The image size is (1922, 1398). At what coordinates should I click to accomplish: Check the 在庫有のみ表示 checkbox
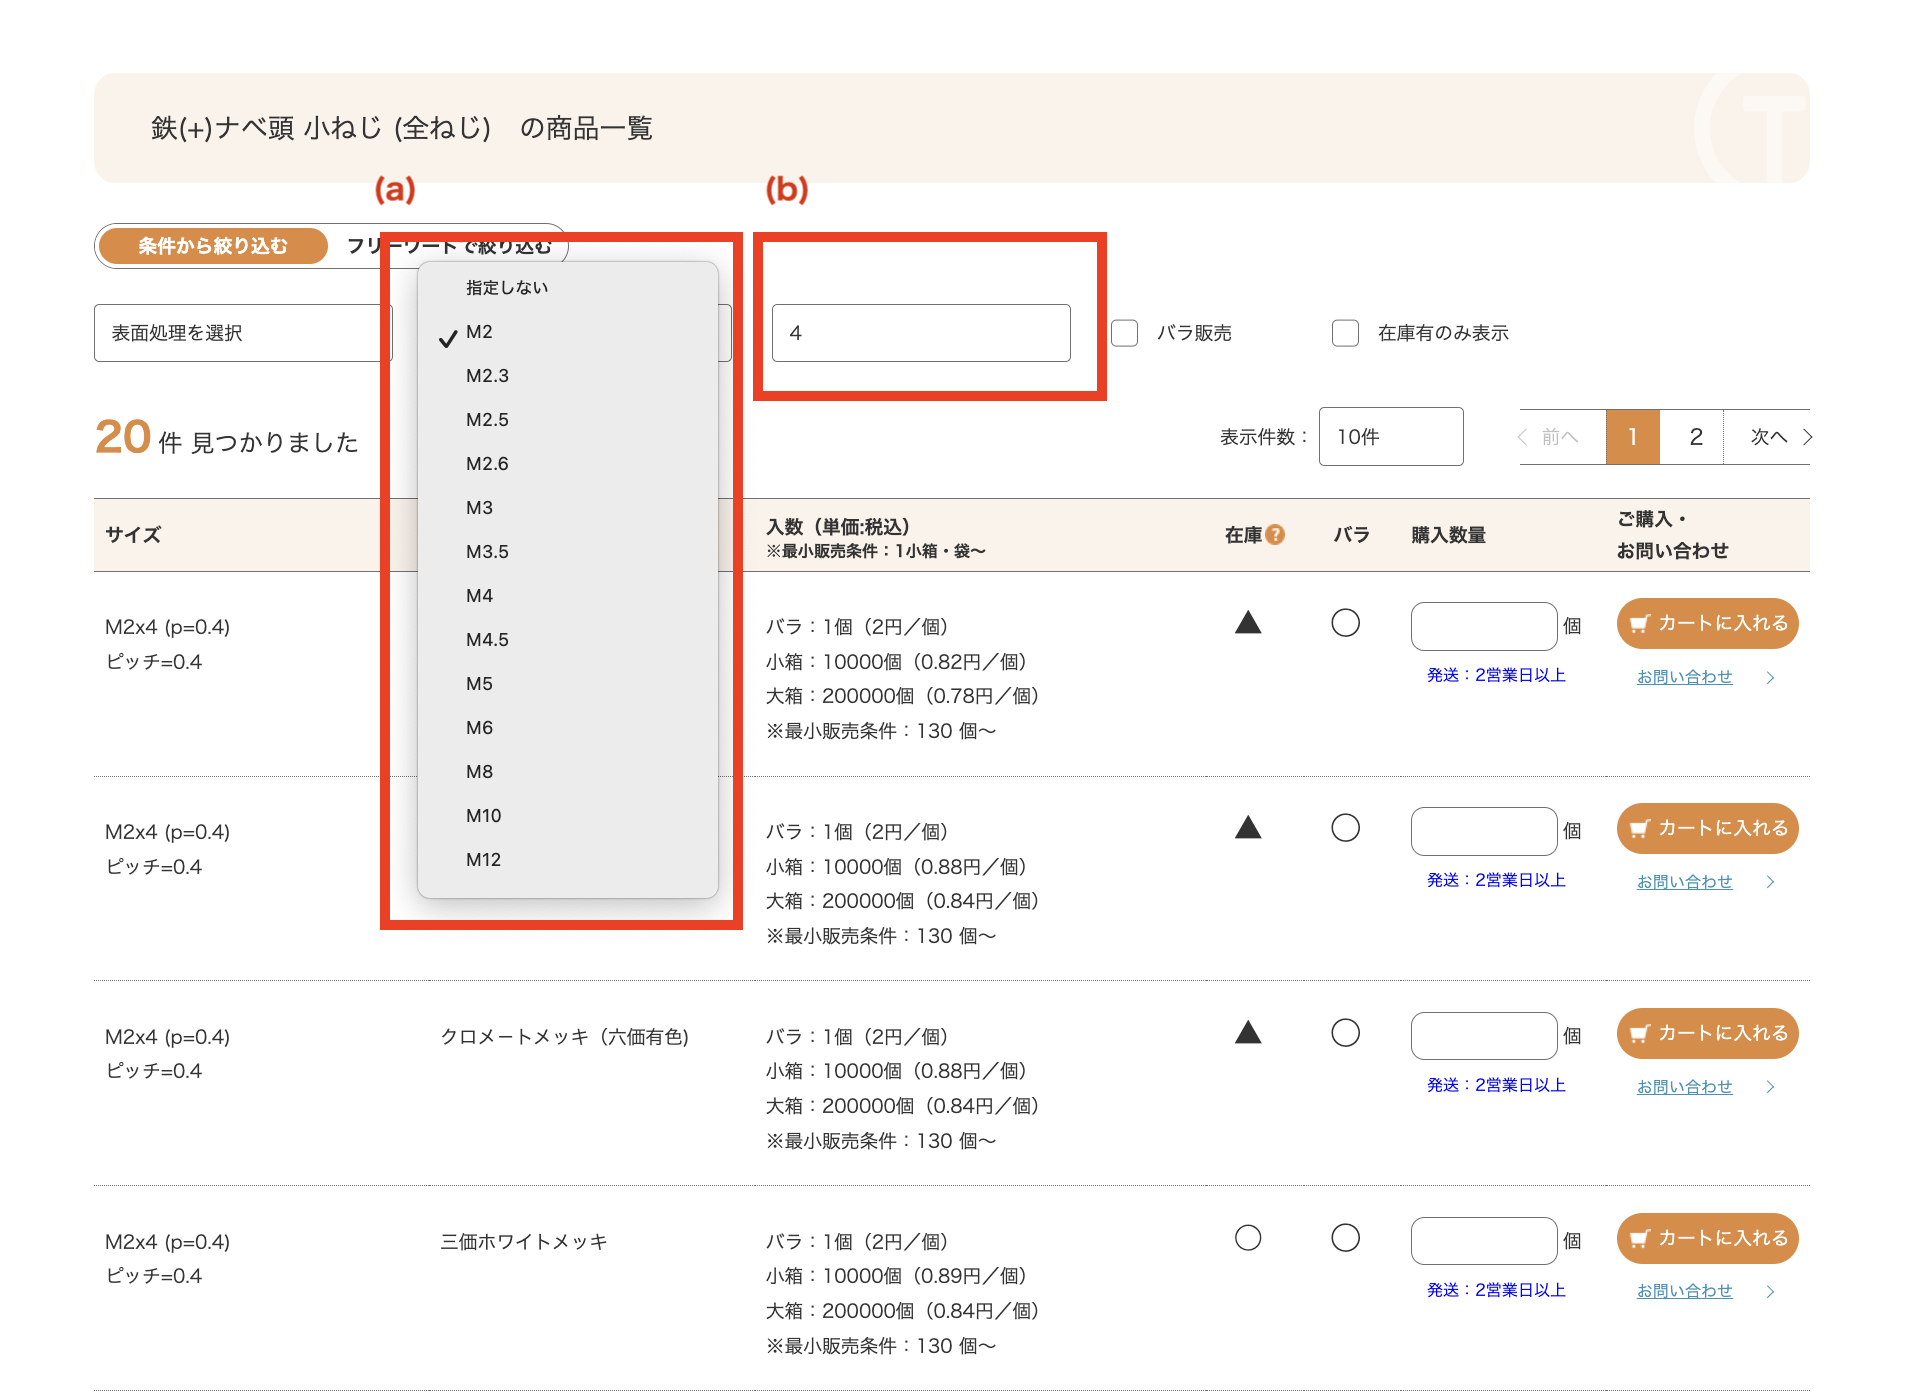[x=1346, y=333]
